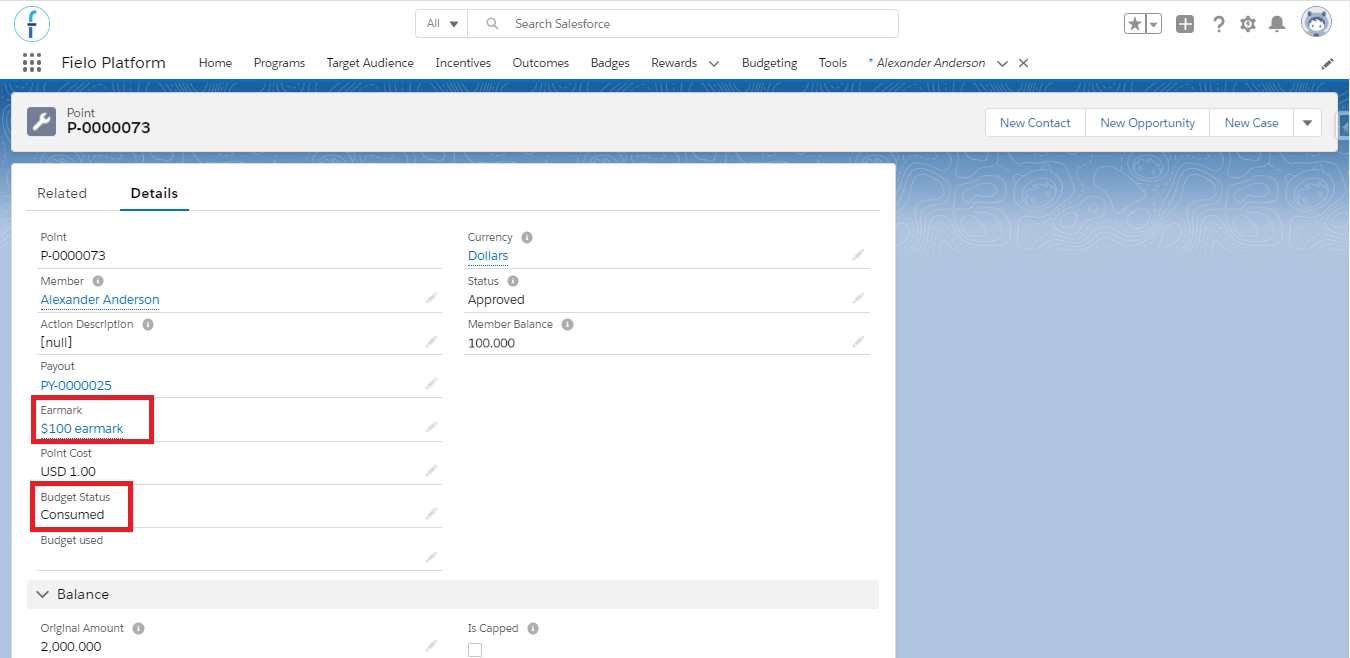Open the App Launcher grid icon

(32, 63)
